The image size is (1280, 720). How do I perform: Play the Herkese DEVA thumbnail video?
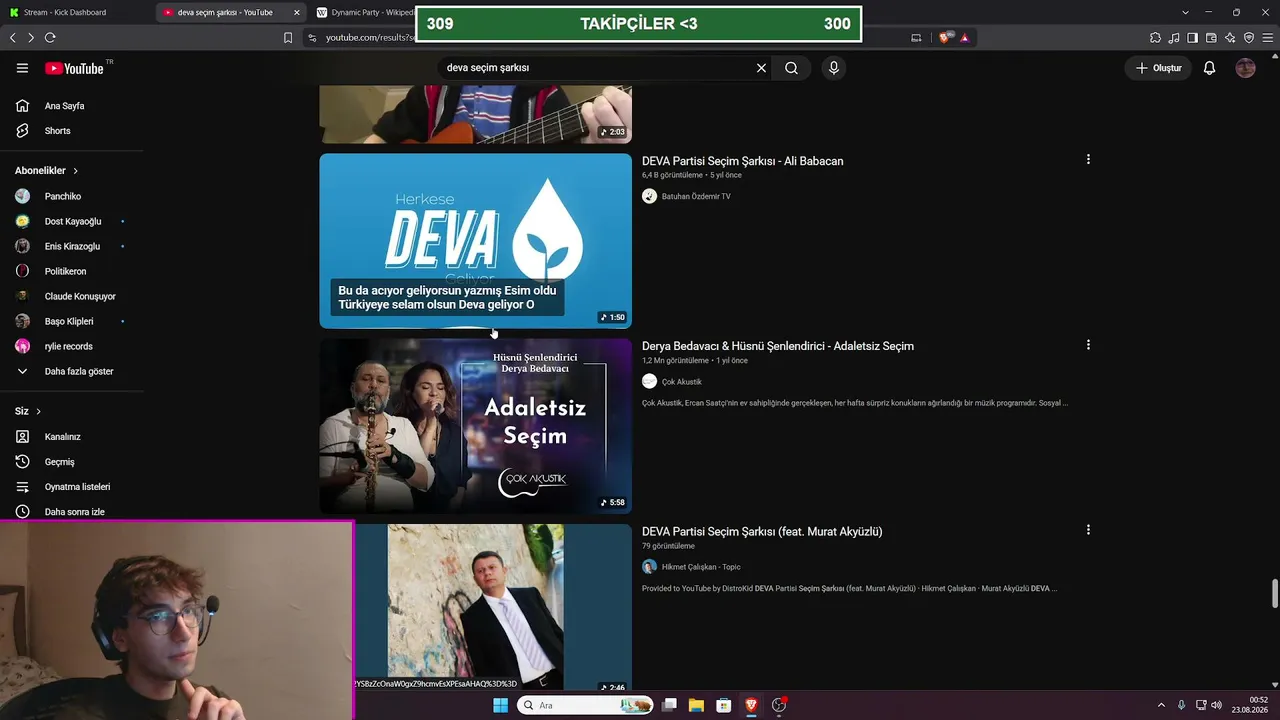click(x=476, y=241)
